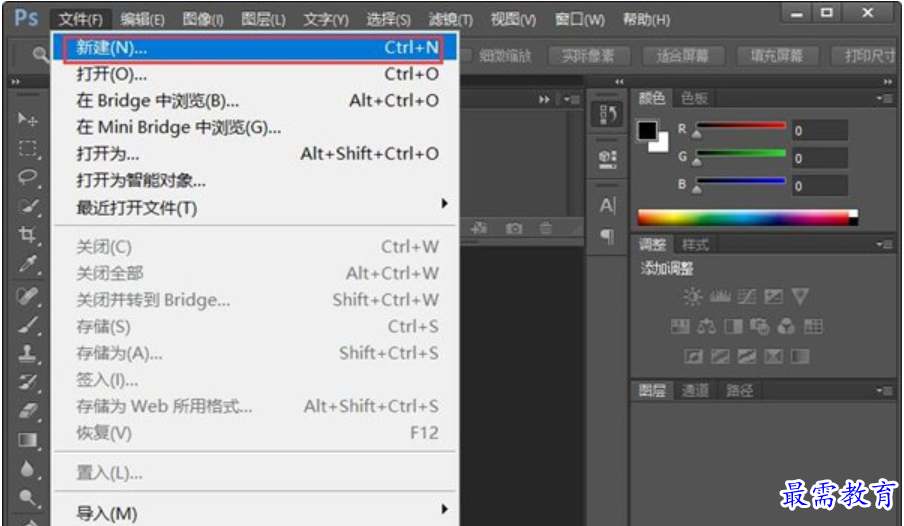Choose 在 Bridge 中浏览(B)...

click(x=254, y=101)
